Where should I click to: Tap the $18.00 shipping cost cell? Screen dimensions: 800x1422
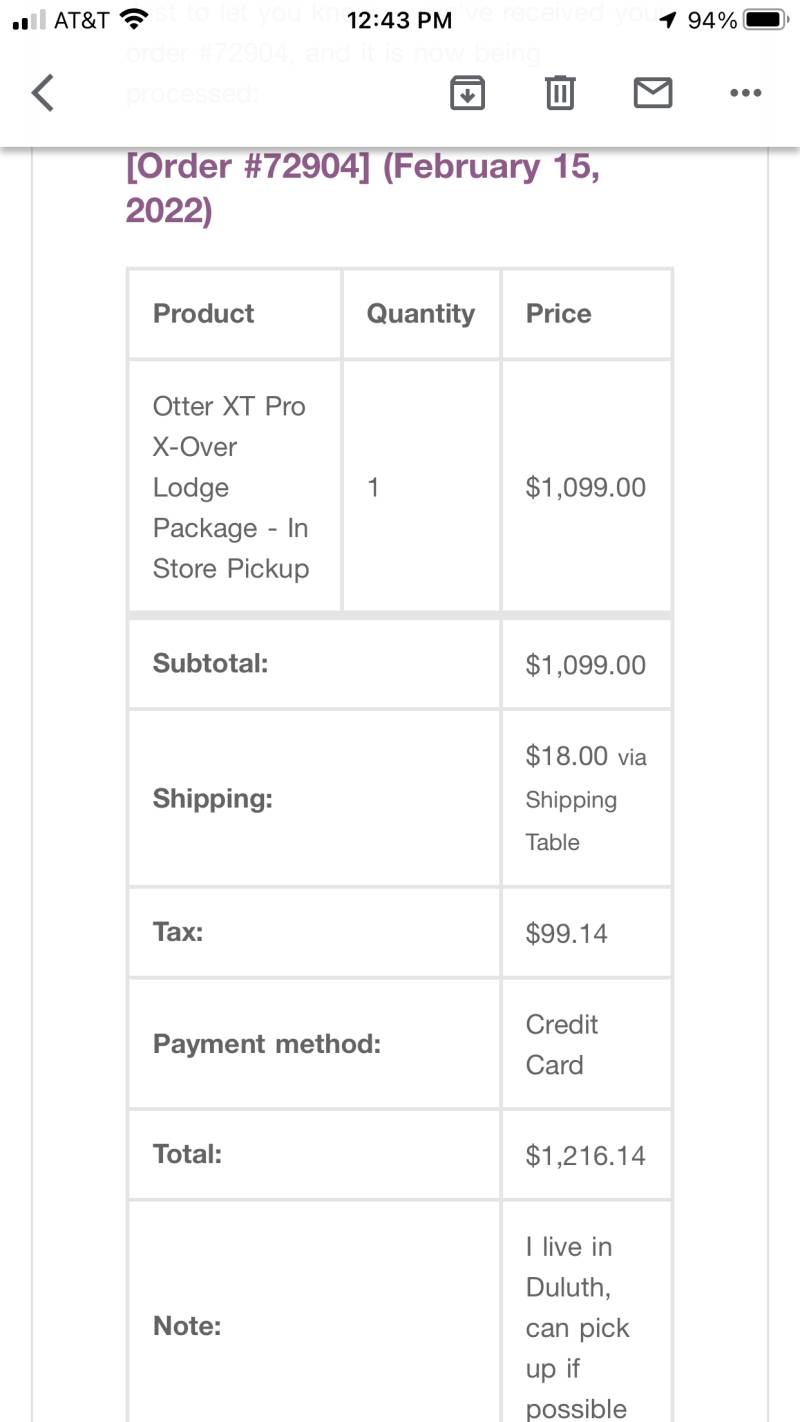(x=586, y=798)
